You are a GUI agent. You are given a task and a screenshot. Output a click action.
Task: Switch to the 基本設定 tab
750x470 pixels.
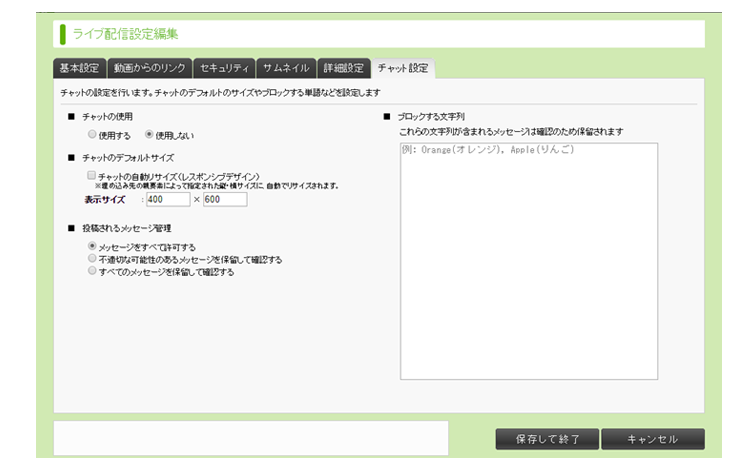point(79,68)
